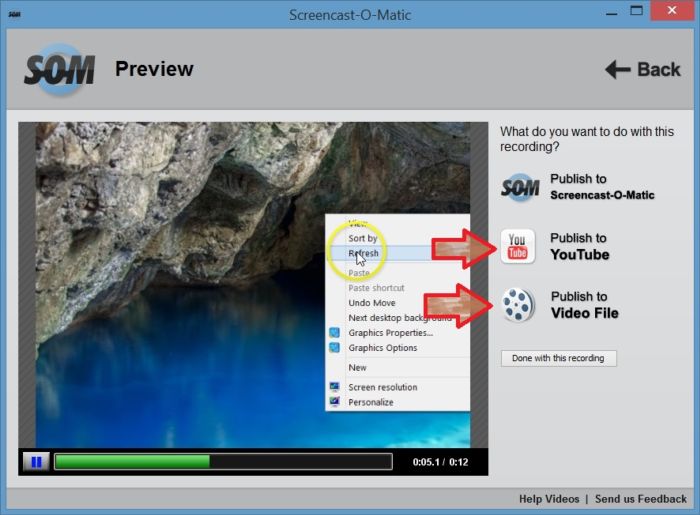Image resolution: width=700 pixels, height=515 pixels.
Task: Go Back to previous screen
Action: pyautogui.click(x=643, y=70)
